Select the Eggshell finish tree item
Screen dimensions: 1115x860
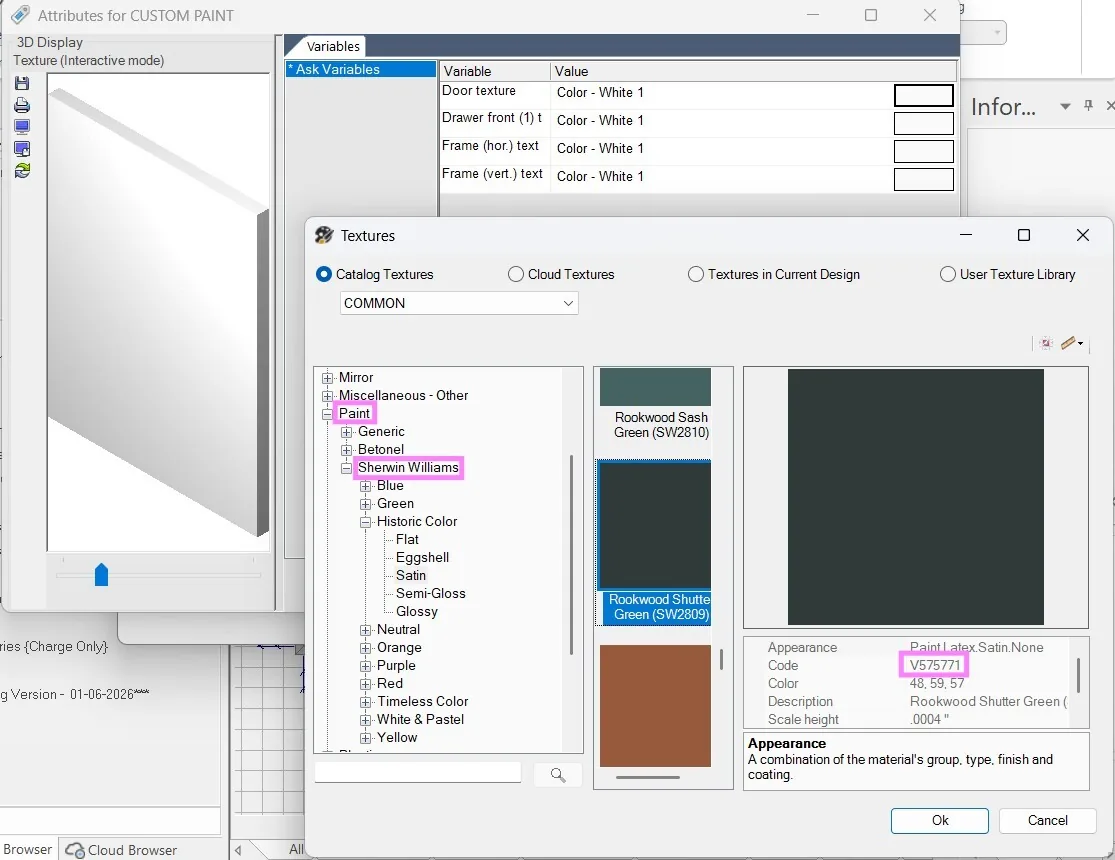(x=422, y=558)
